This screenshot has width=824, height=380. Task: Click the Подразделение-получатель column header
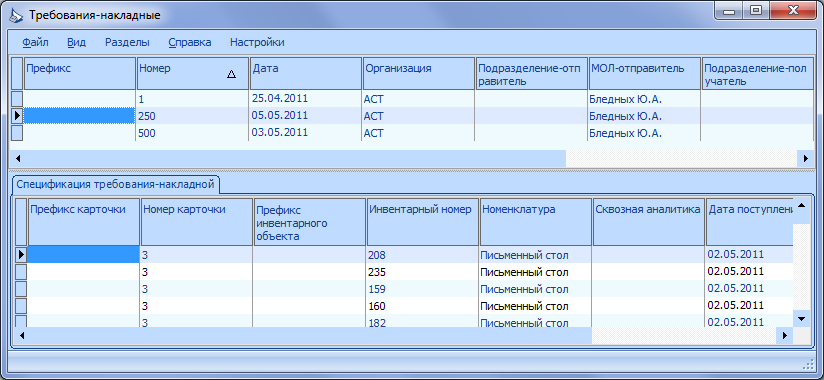point(757,73)
